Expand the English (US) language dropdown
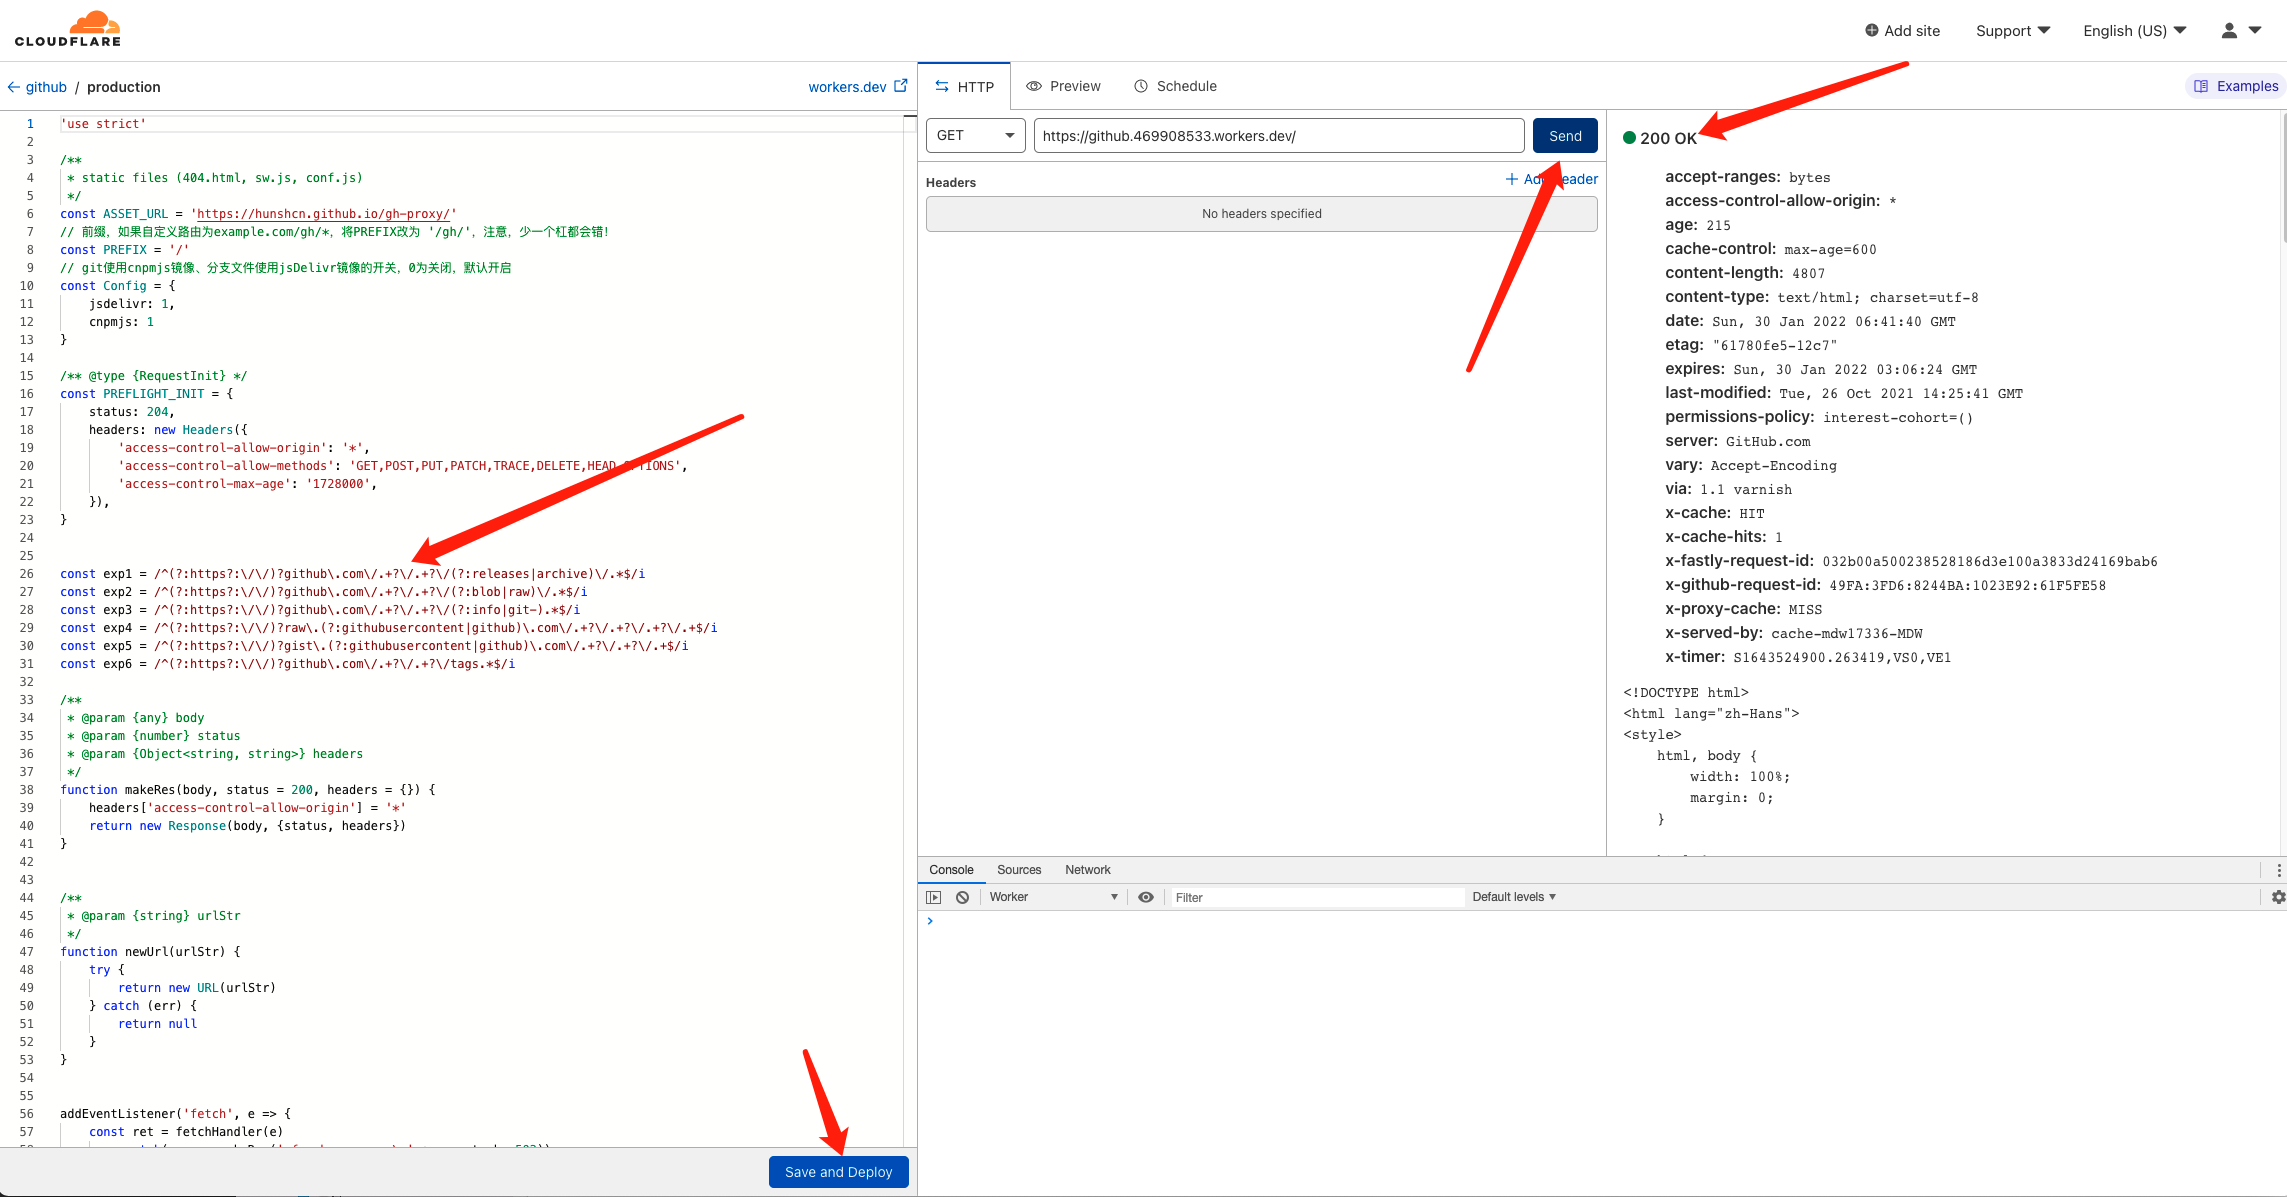The width and height of the screenshot is (2287, 1197). pyautogui.click(x=2133, y=30)
